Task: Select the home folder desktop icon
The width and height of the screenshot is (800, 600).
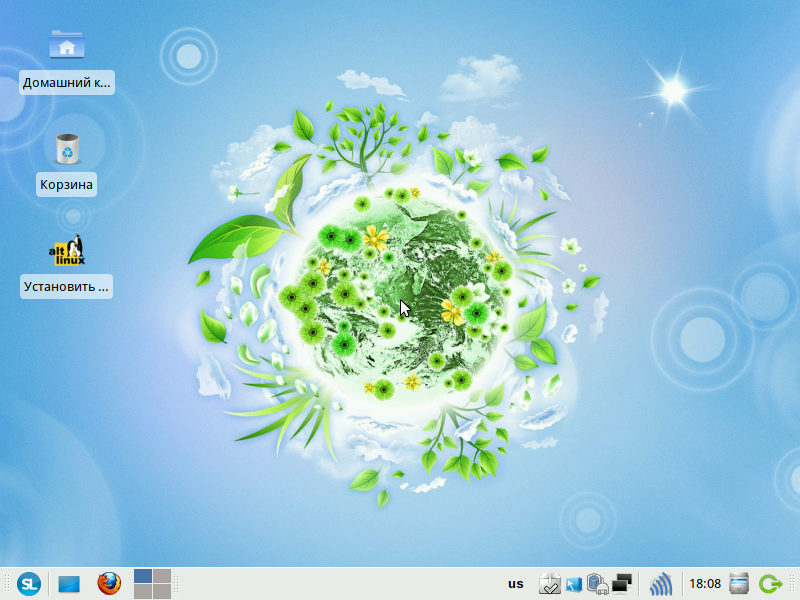Action: click(x=67, y=45)
